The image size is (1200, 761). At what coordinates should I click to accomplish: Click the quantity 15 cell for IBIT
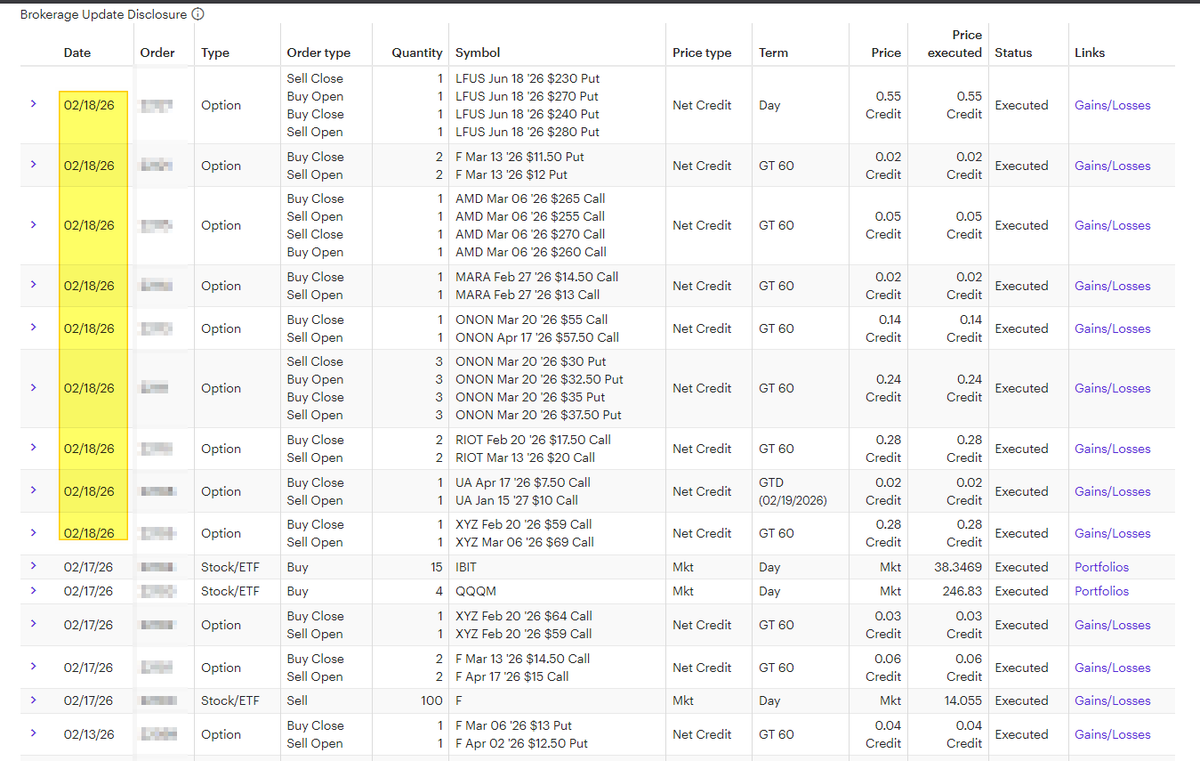436,567
